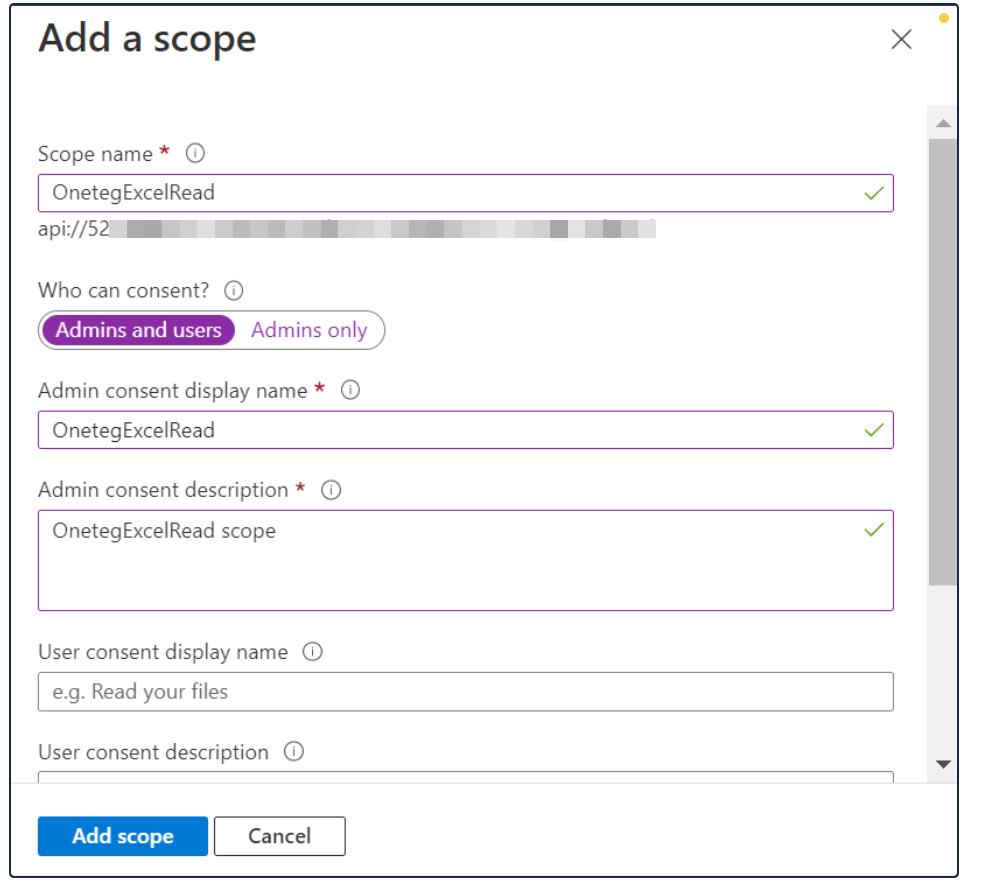Click info icon beside User consent display name
Screen dimensions: 983x887
(x=312, y=652)
